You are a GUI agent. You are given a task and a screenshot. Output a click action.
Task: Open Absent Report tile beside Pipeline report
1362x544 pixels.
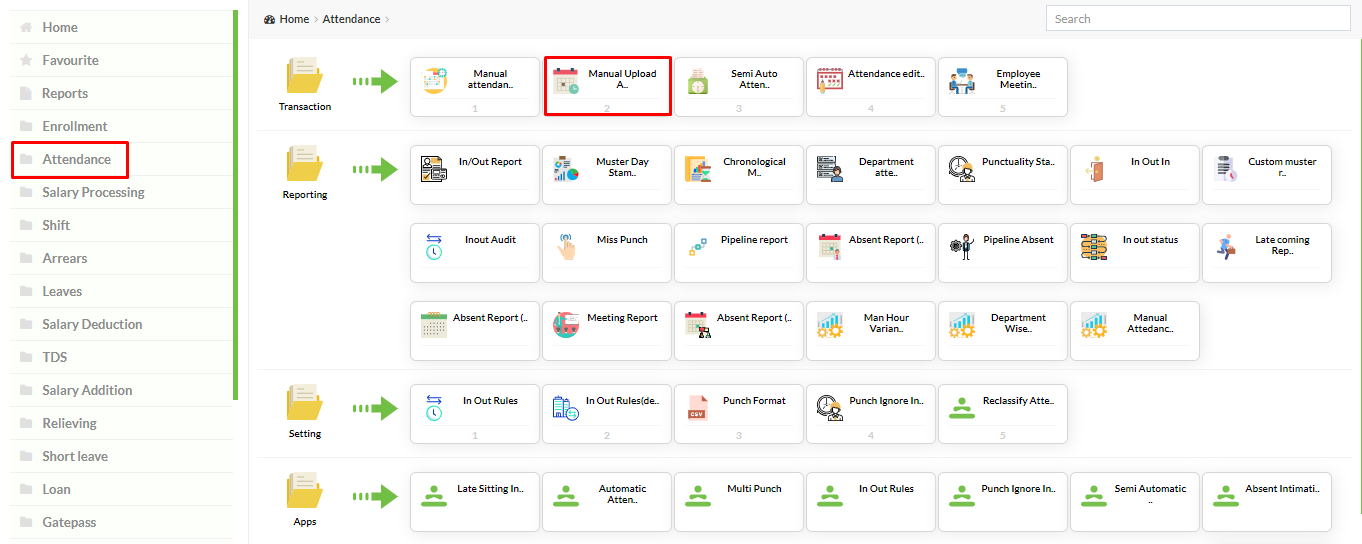pyautogui.click(x=871, y=252)
